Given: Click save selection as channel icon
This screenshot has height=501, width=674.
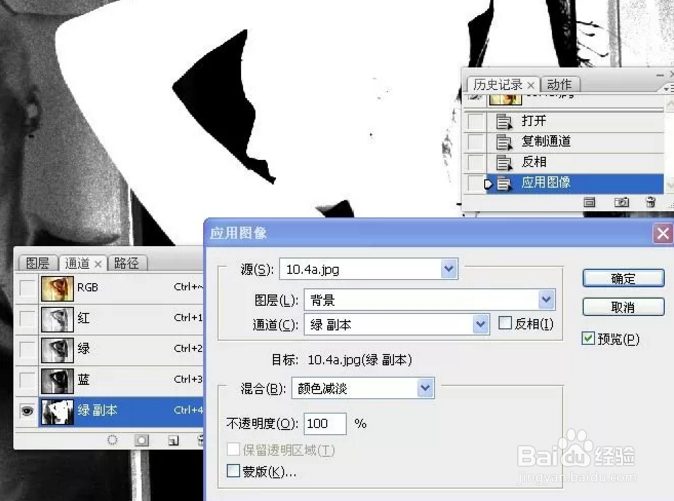Looking at the screenshot, I should [141, 440].
